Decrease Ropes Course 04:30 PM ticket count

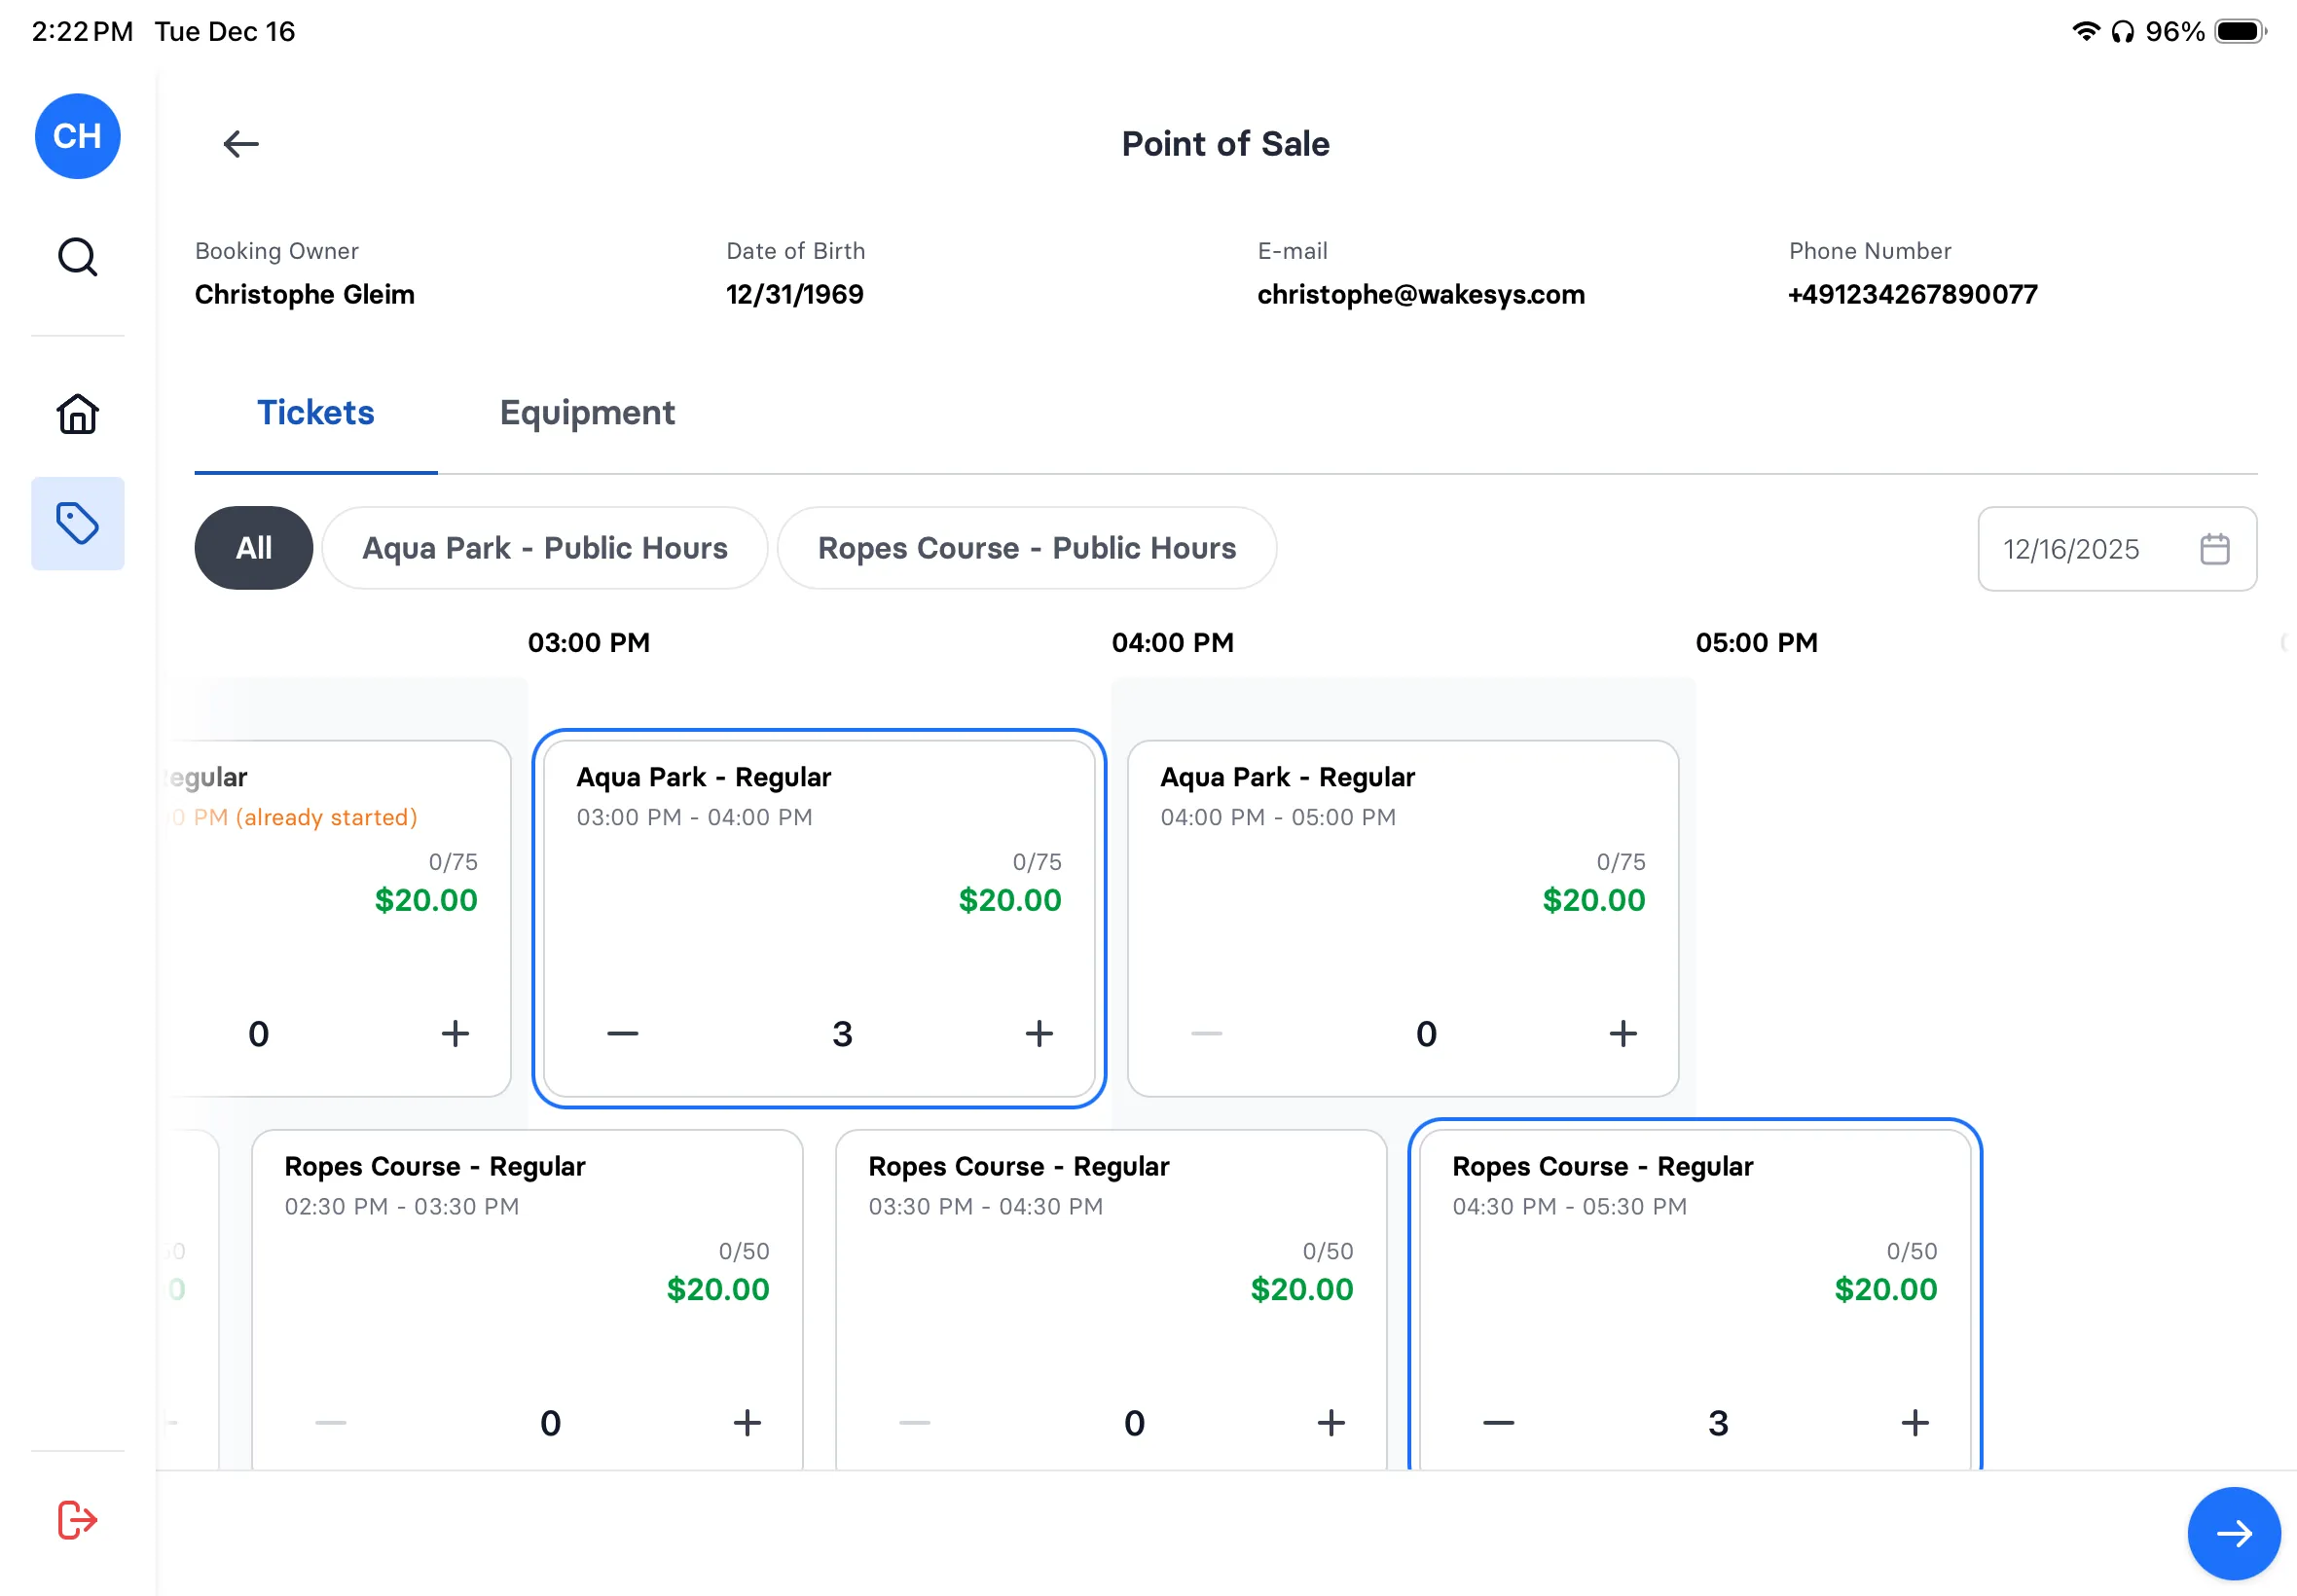pos(1497,1422)
